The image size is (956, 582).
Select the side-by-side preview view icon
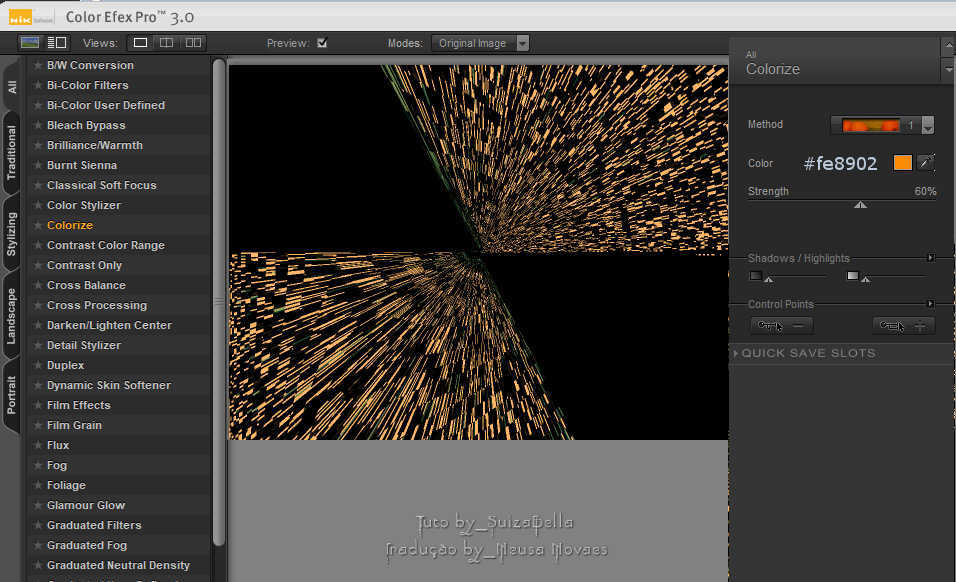pyautogui.click(x=193, y=43)
